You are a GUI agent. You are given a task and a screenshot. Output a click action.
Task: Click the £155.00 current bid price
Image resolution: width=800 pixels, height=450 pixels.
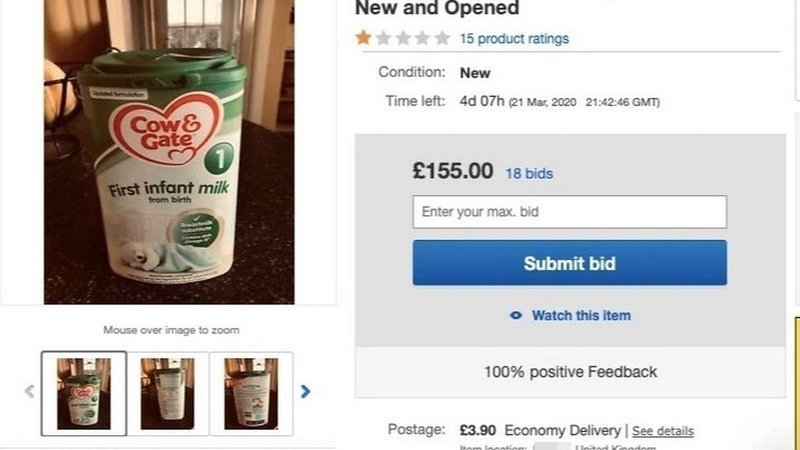pos(453,171)
